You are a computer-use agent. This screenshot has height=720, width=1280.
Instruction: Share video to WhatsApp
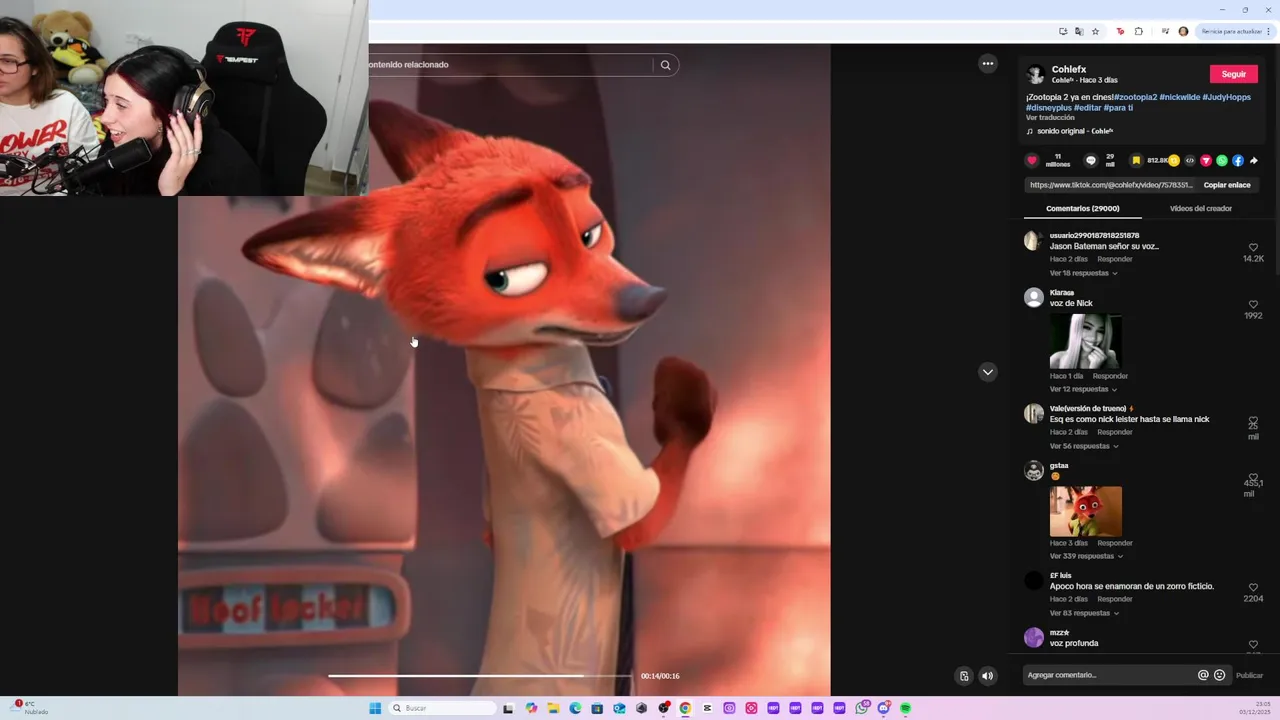point(1222,160)
